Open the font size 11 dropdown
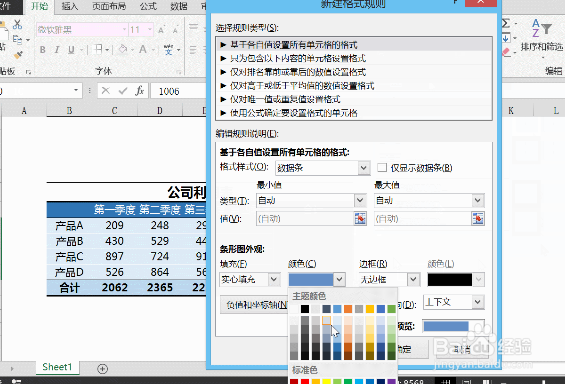The height and width of the screenshot is (384, 565). coord(150,29)
